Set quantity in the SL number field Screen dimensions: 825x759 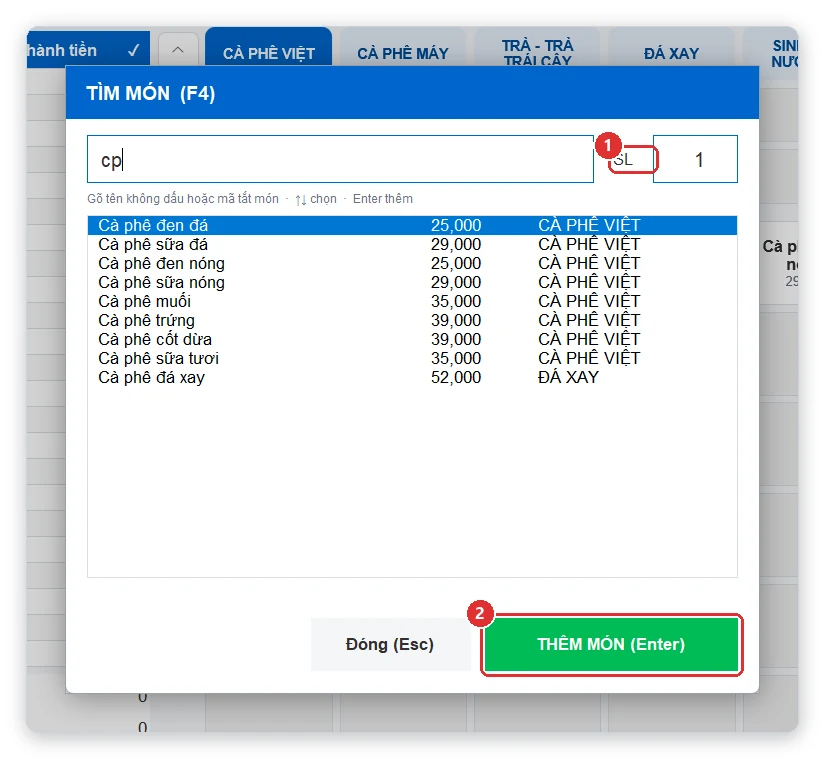[695, 159]
